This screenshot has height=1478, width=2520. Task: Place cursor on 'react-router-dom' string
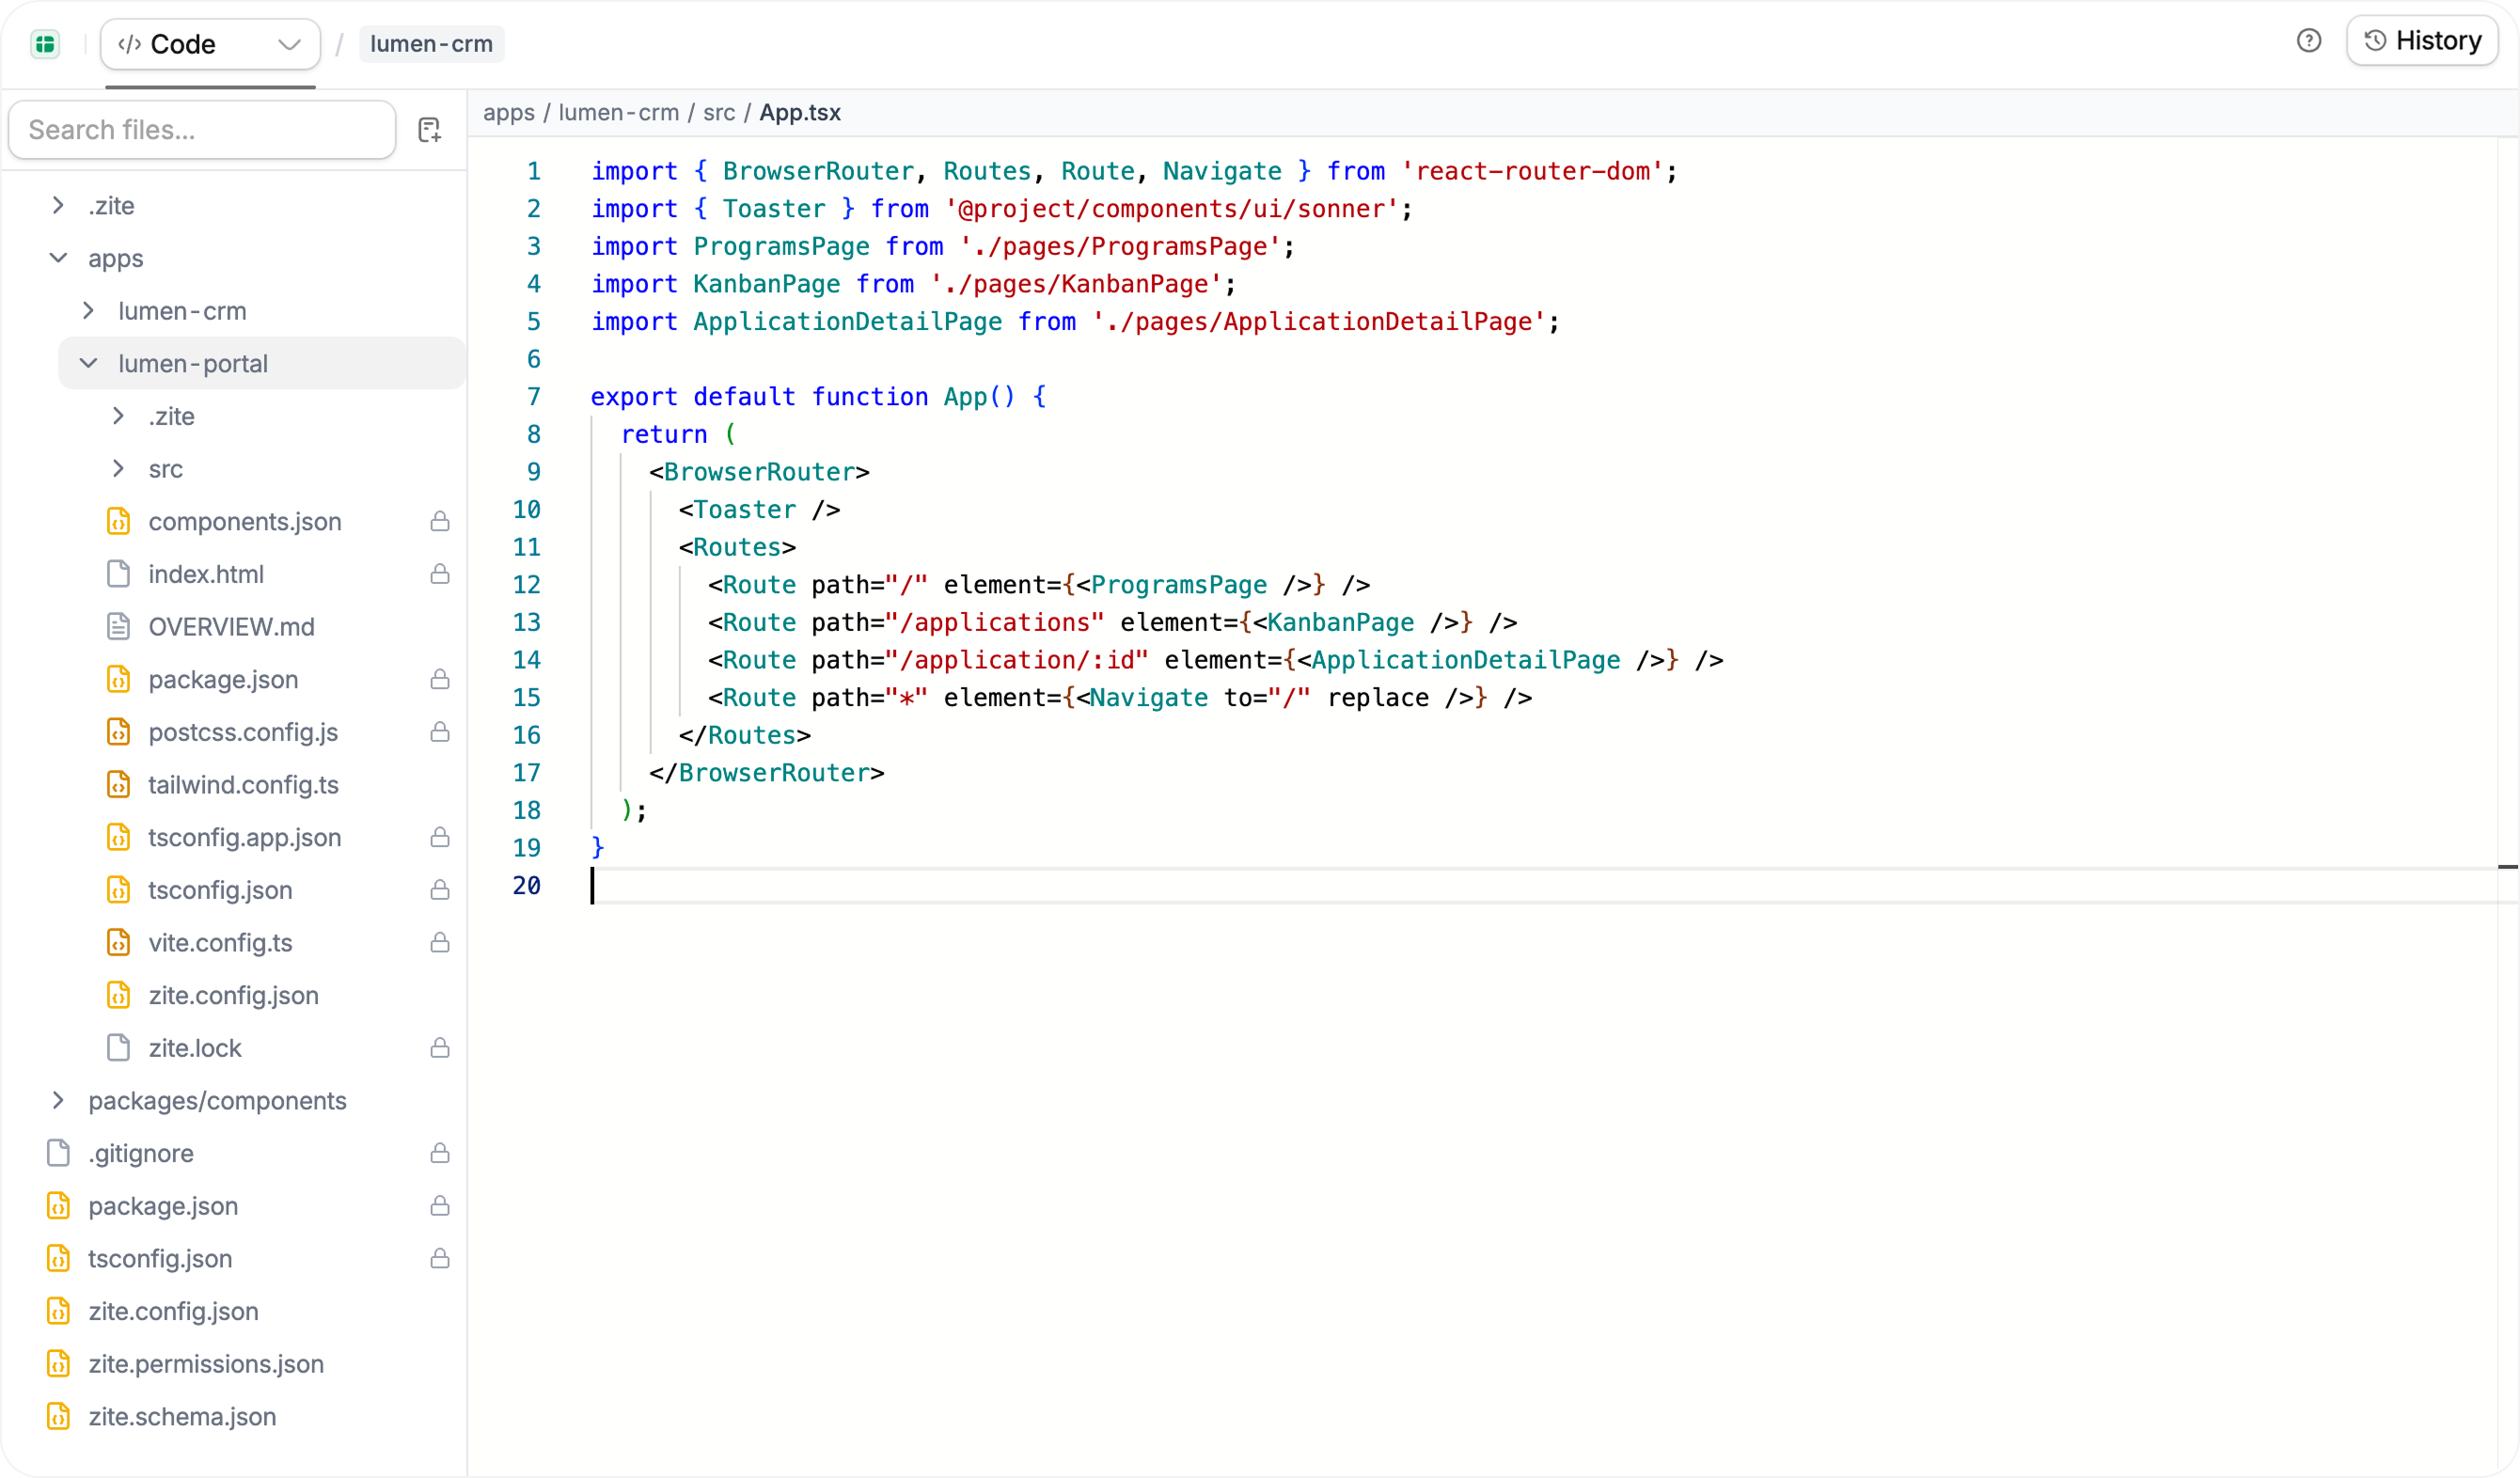pos(1533,171)
